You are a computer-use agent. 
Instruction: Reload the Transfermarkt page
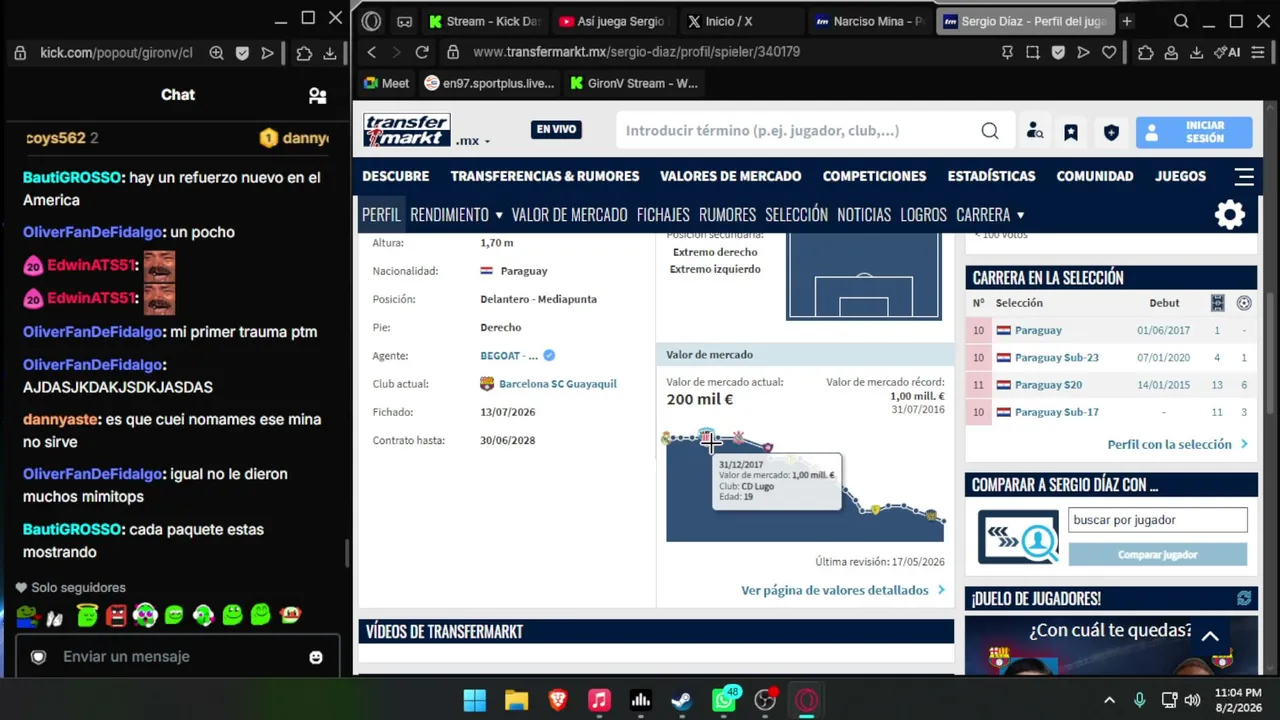[x=422, y=52]
